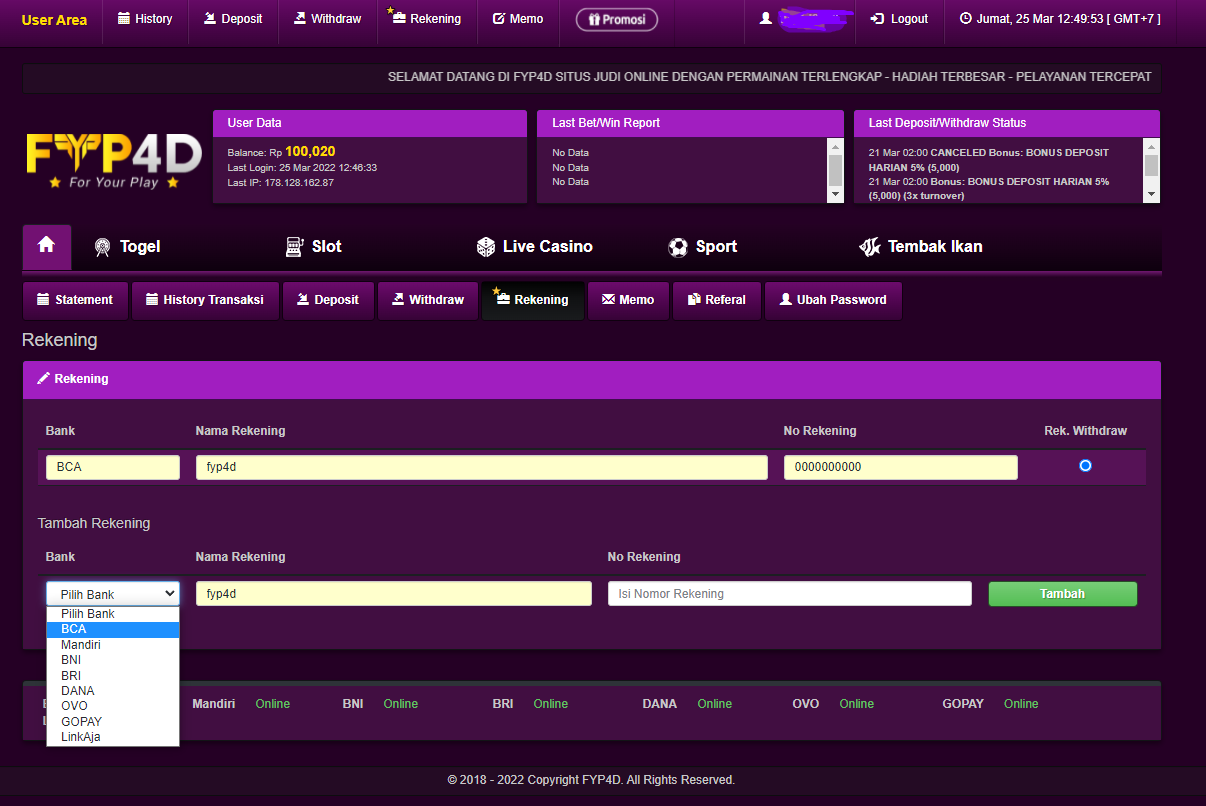The image size is (1206, 806).
Task: Click the Deposit icon in top bar
Action: 210,19
